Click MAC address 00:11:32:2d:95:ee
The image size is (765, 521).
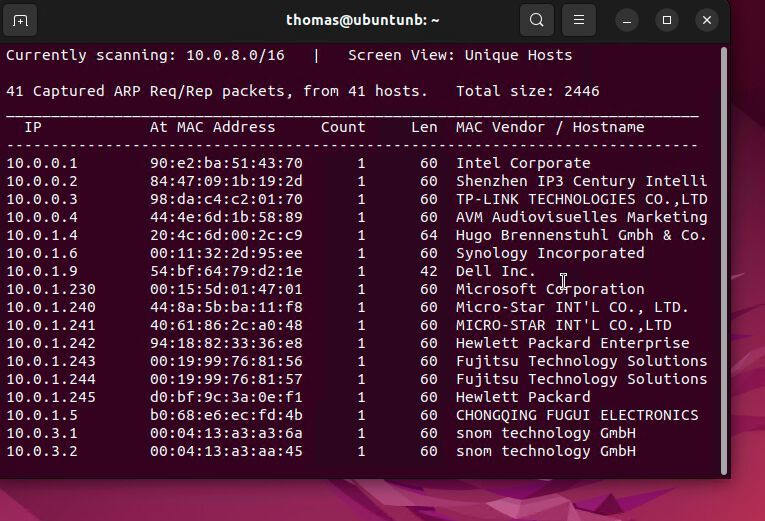coord(226,253)
